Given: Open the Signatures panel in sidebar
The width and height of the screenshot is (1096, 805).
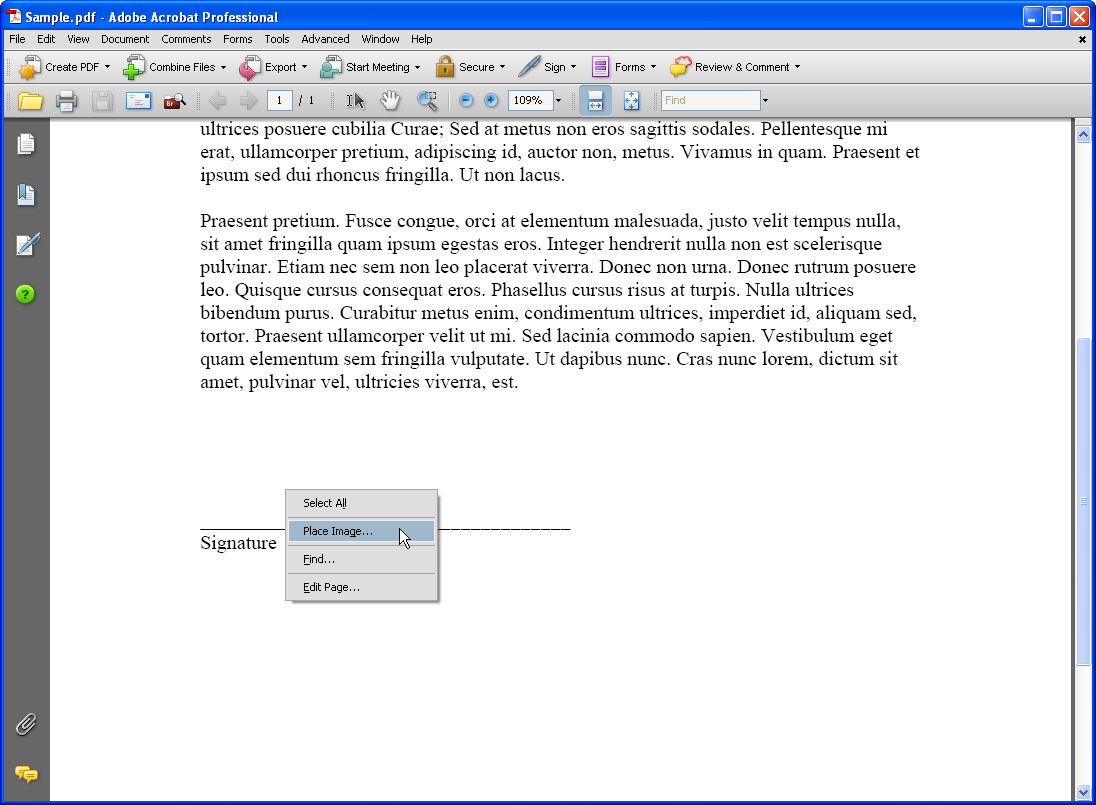Looking at the screenshot, I should coord(27,245).
